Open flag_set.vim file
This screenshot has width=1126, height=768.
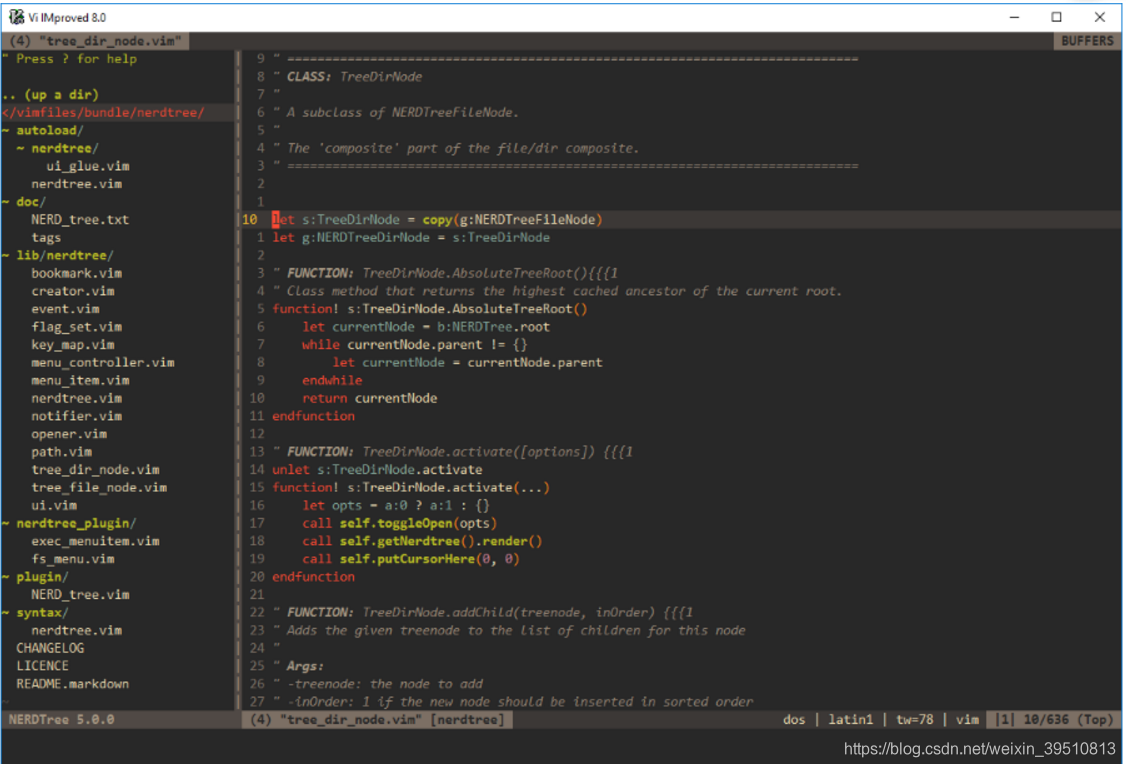[77, 327]
